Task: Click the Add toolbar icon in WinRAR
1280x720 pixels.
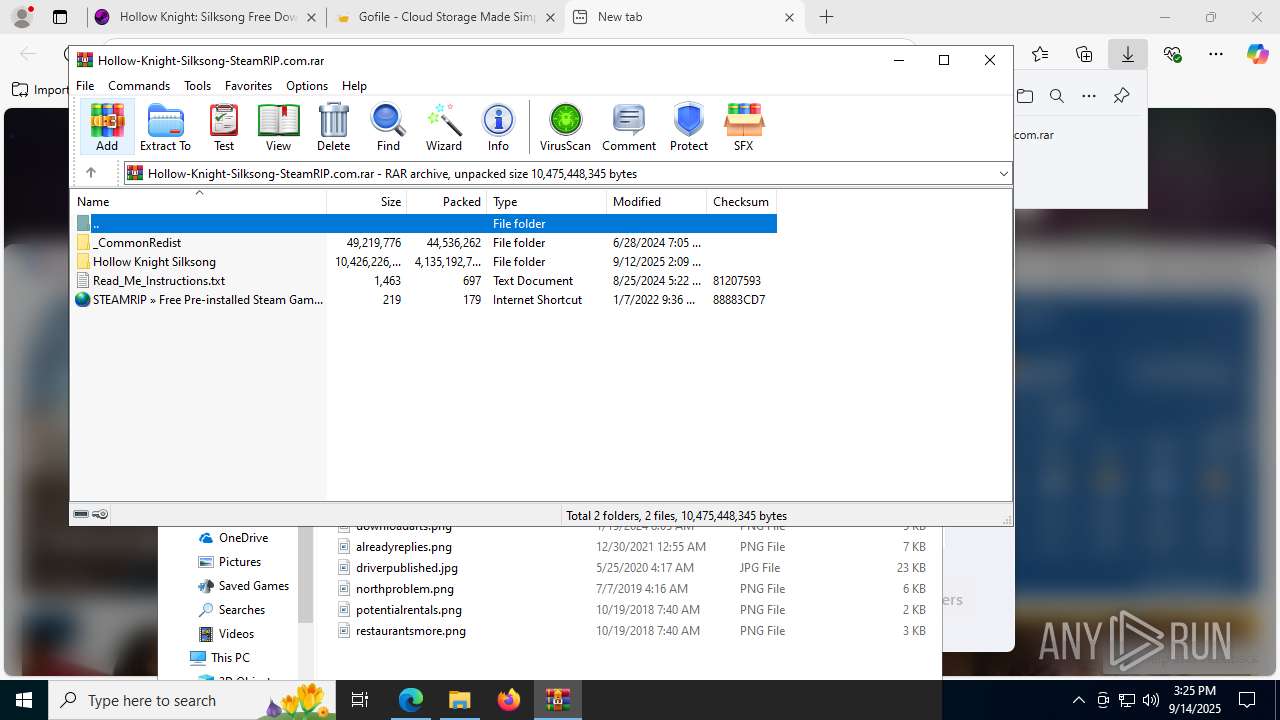Action: pos(107,127)
